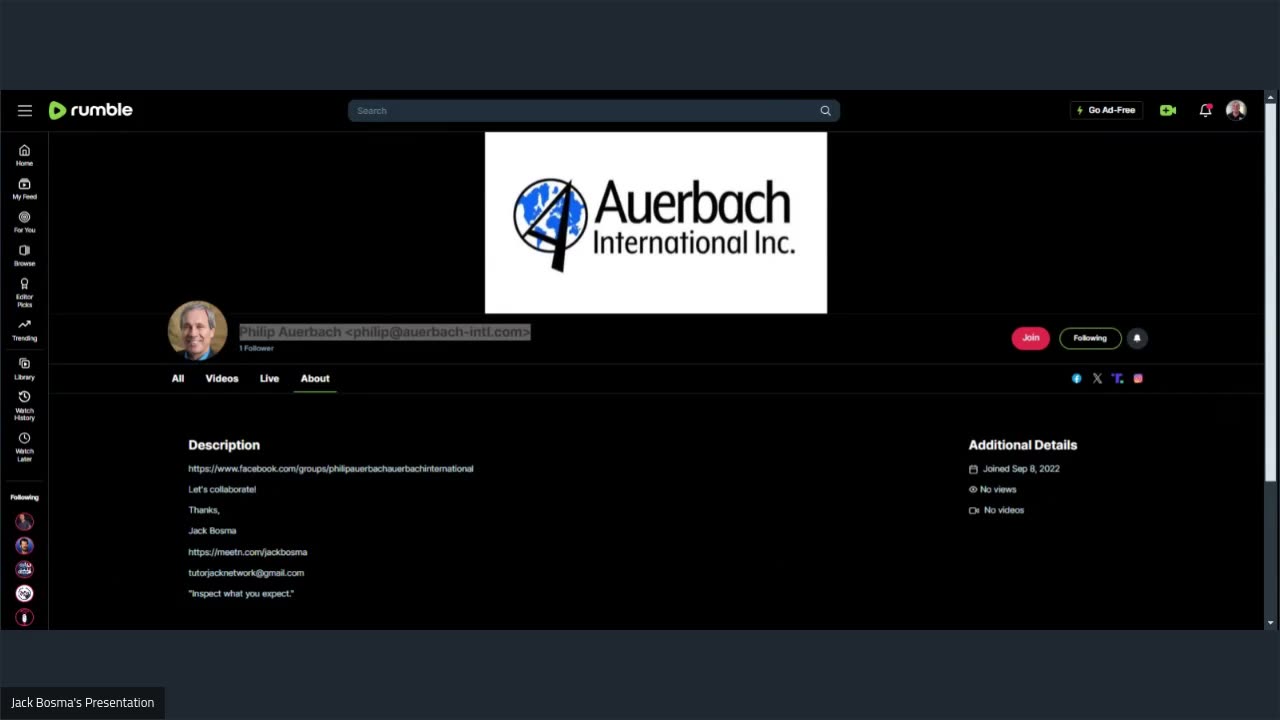This screenshot has height=720, width=1280.
Task: Click the page scrollbar down arrow
Action: coord(1271,623)
